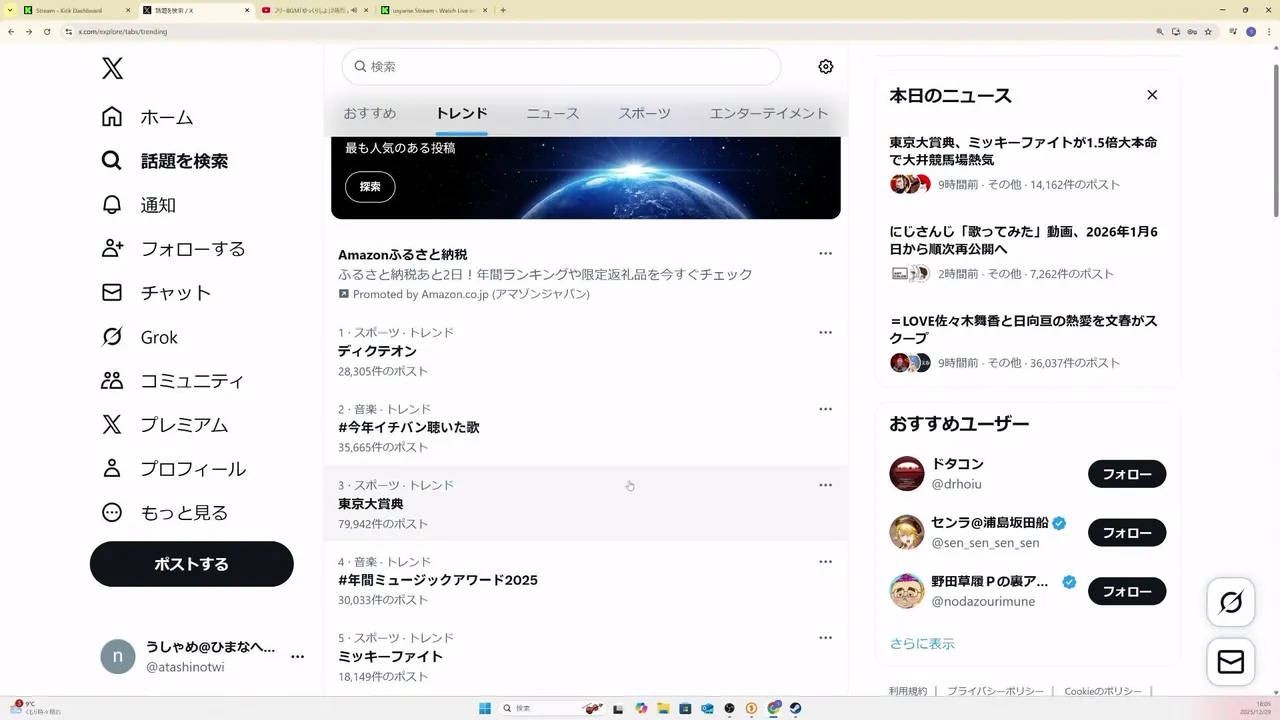
Task: Open Steam from the taskbar
Action: [795, 708]
